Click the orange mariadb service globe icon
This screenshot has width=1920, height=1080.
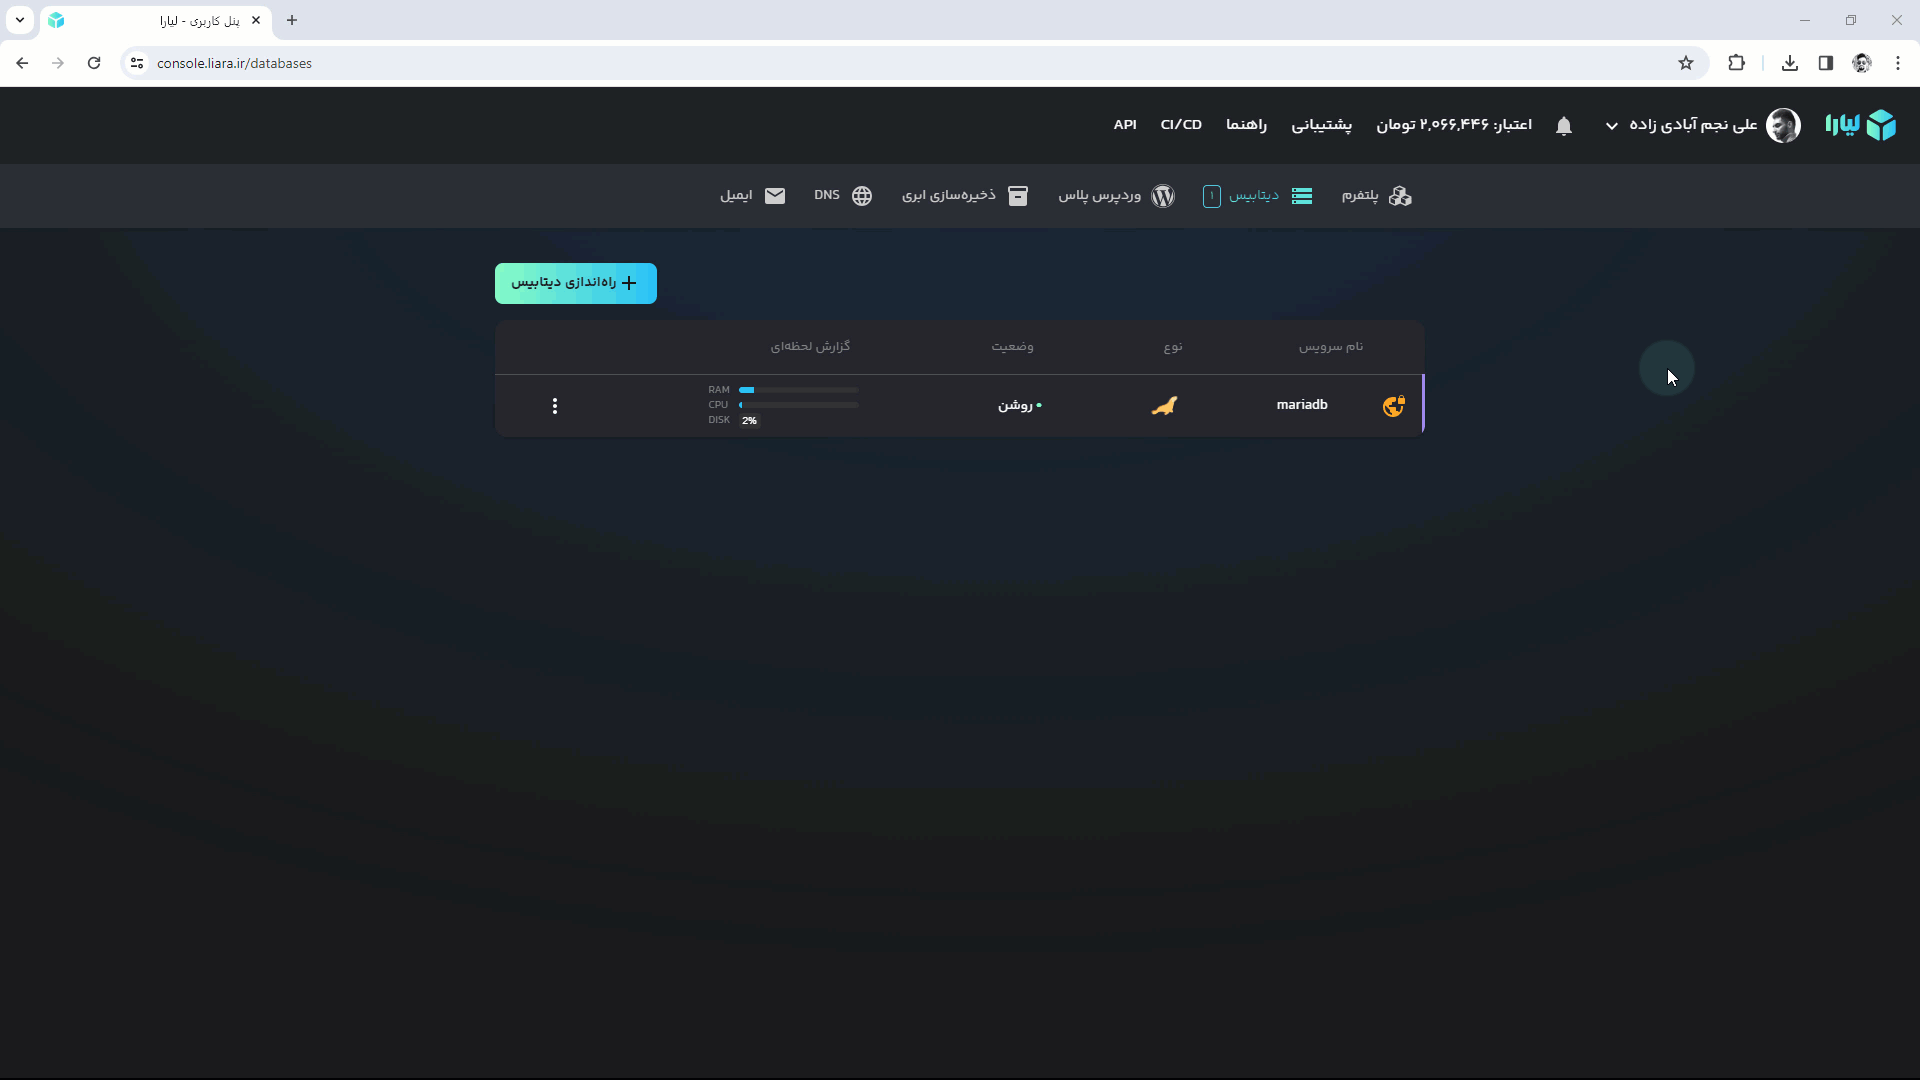[1393, 406]
